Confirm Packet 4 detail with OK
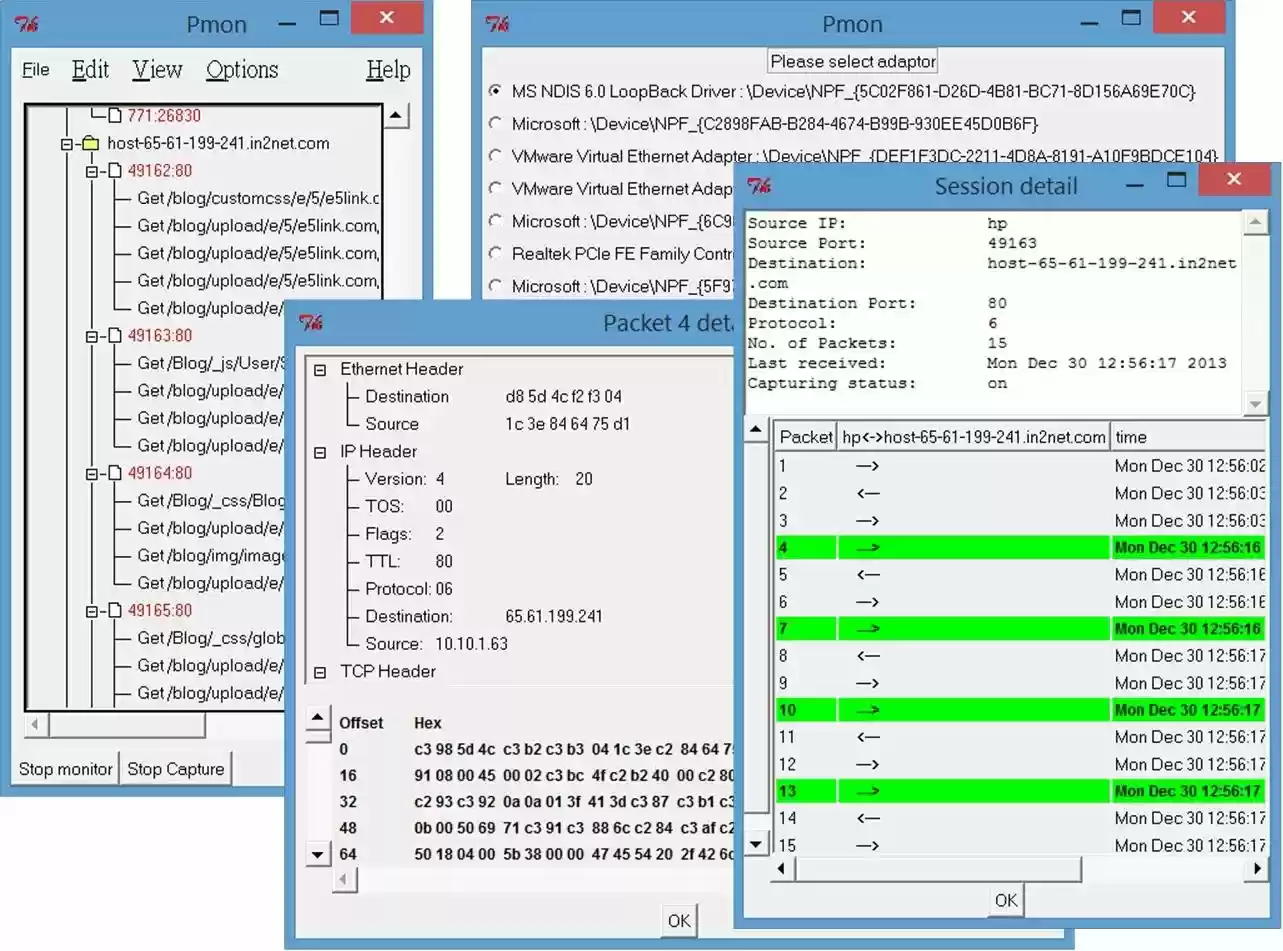Viewport: 1283px width, 951px height. pos(678,920)
